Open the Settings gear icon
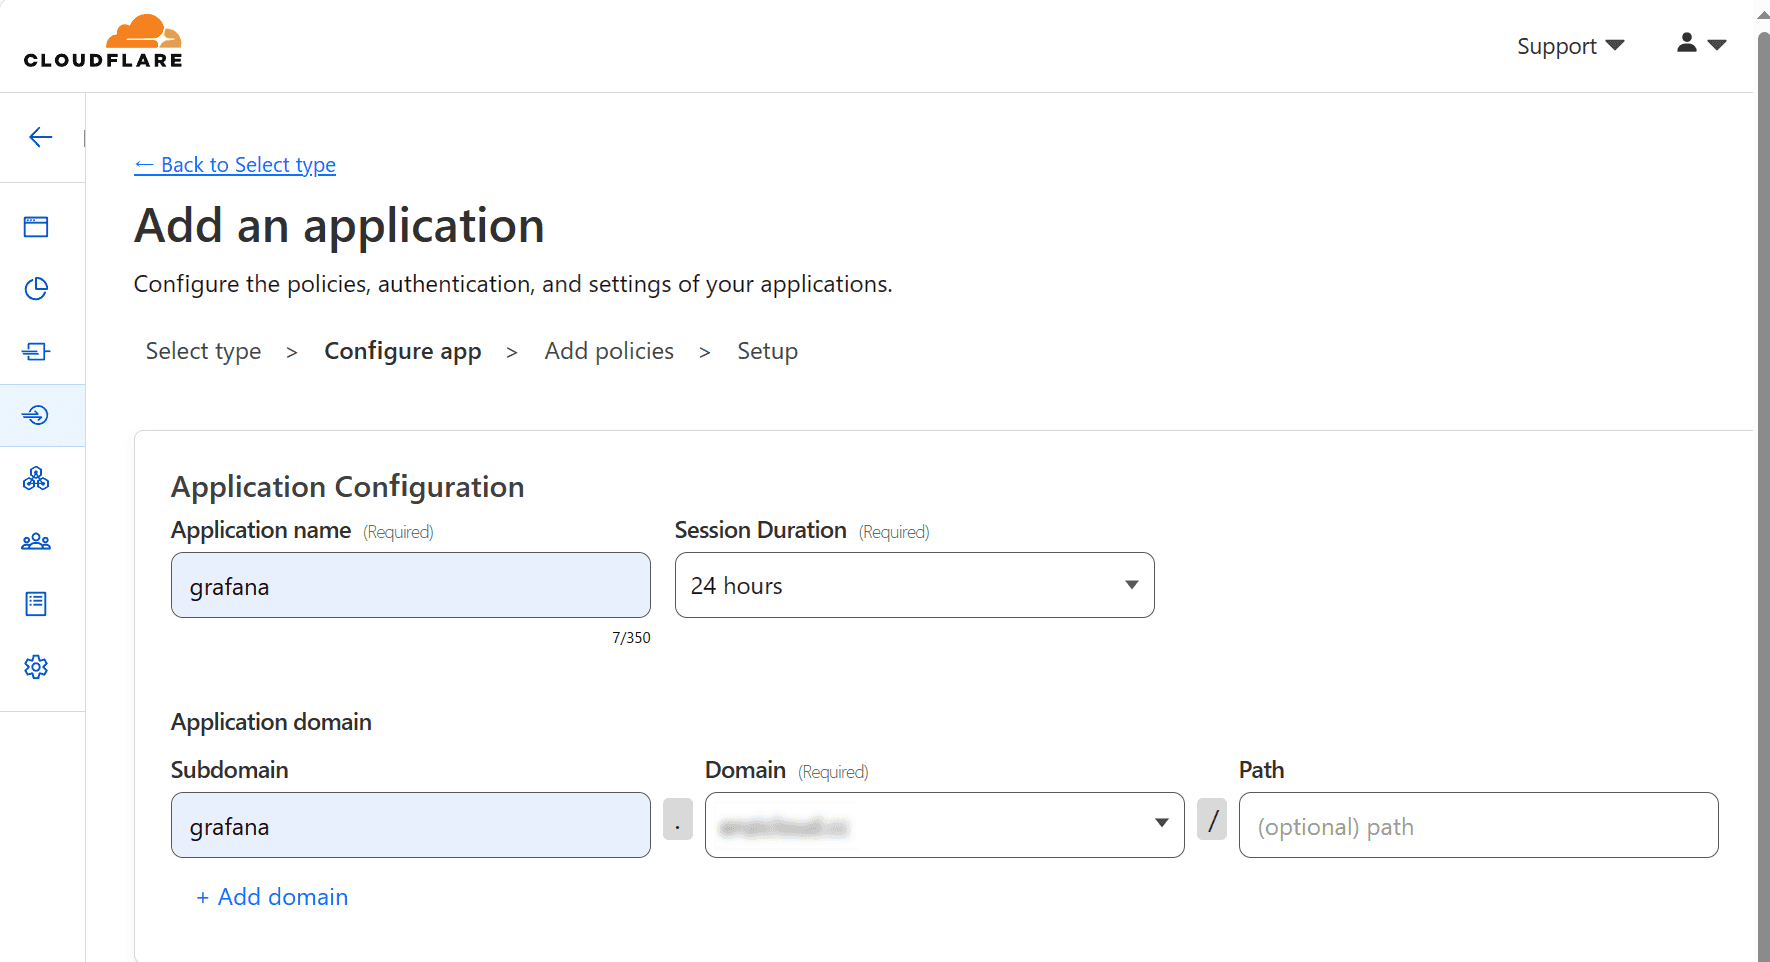The image size is (1770, 962). point(36,667)
